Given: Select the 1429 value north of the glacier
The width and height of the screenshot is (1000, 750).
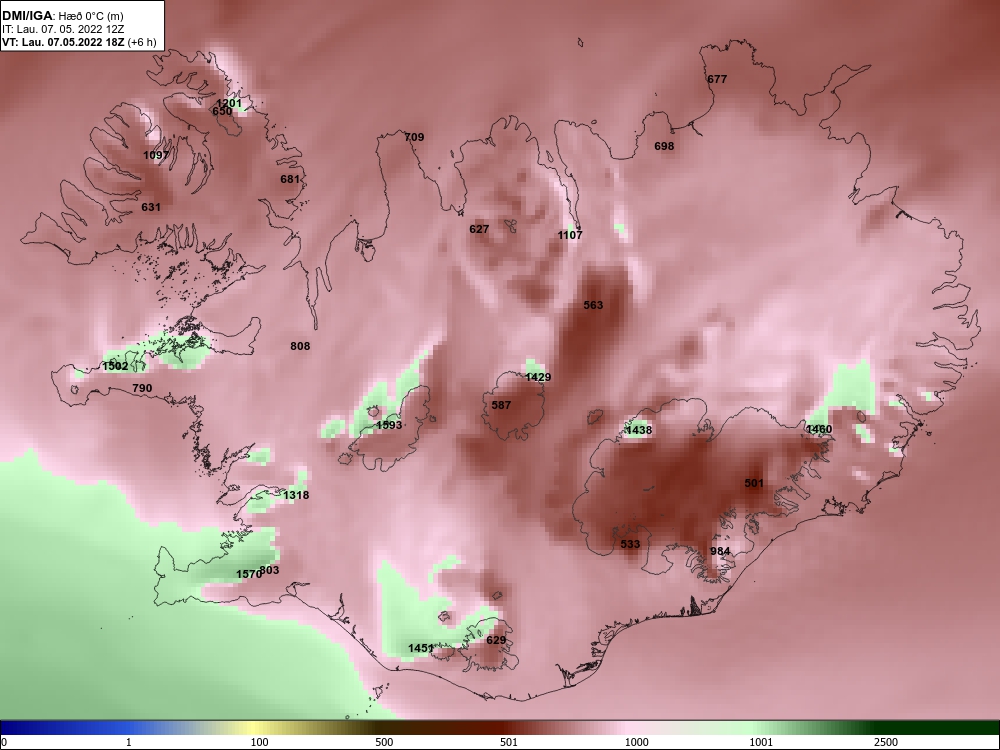Looking at the screenshot, I should [x=538, y=377].
